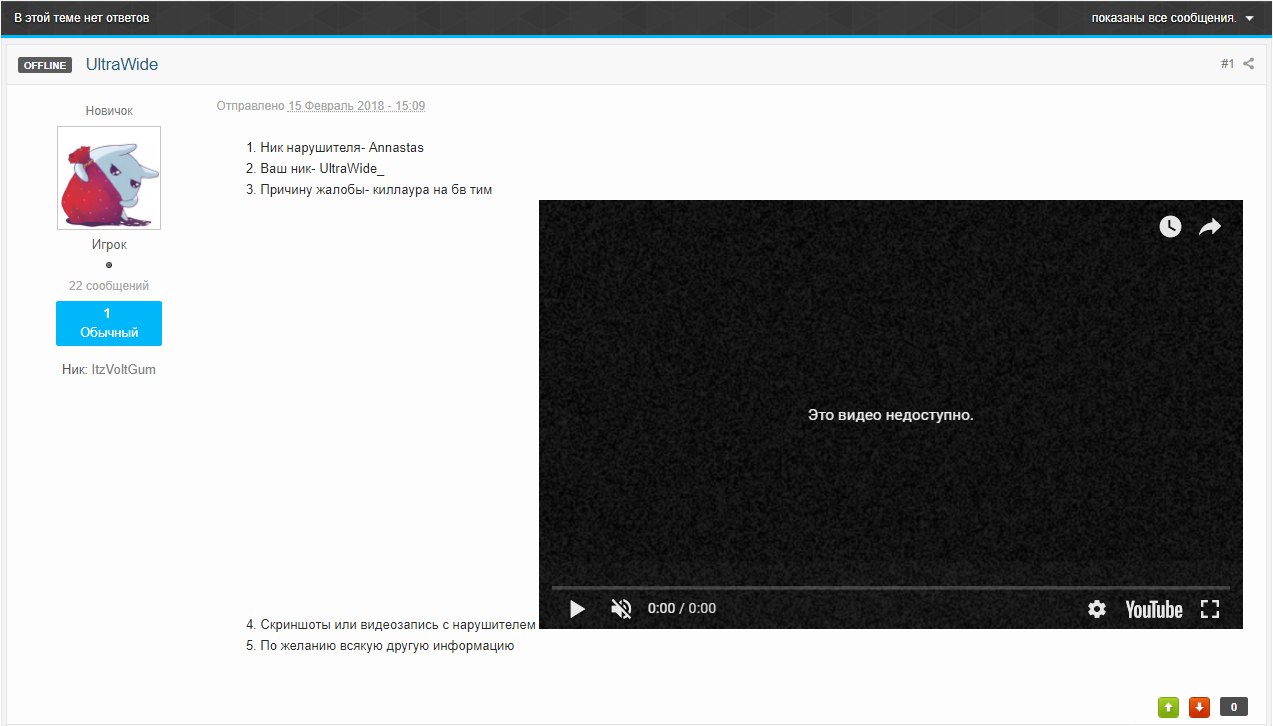The width and height of the screenshot is (1273, 726).
Task: Click the post date 15 Февраль 2018
Action: [356, 106]
